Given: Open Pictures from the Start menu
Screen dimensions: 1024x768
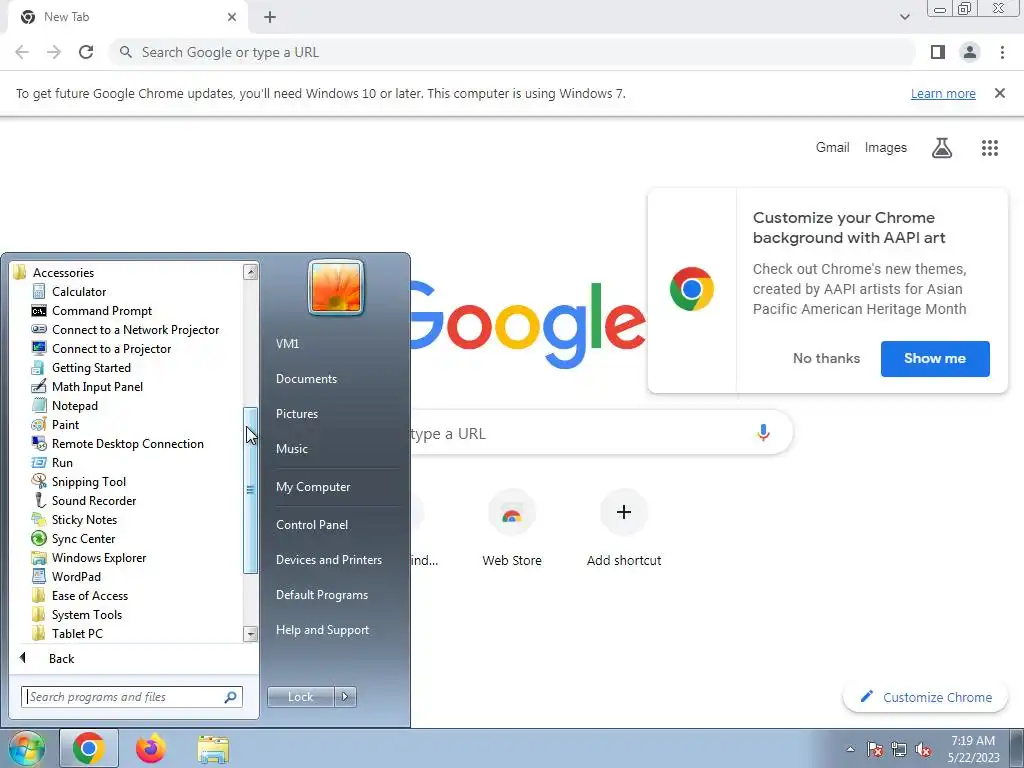Looking at the screenshot, I should pos(296,413).
